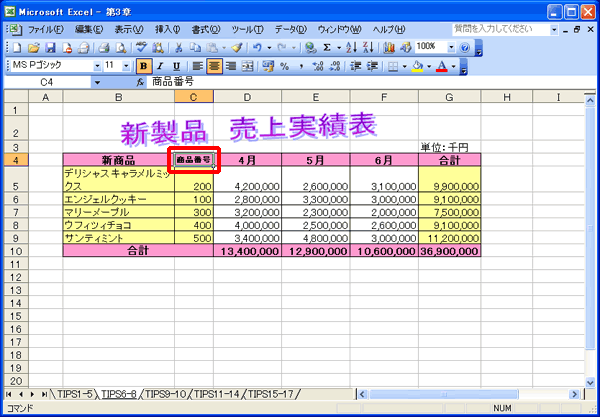Go to last sheet tab navigation button

(x=44, y=394)
